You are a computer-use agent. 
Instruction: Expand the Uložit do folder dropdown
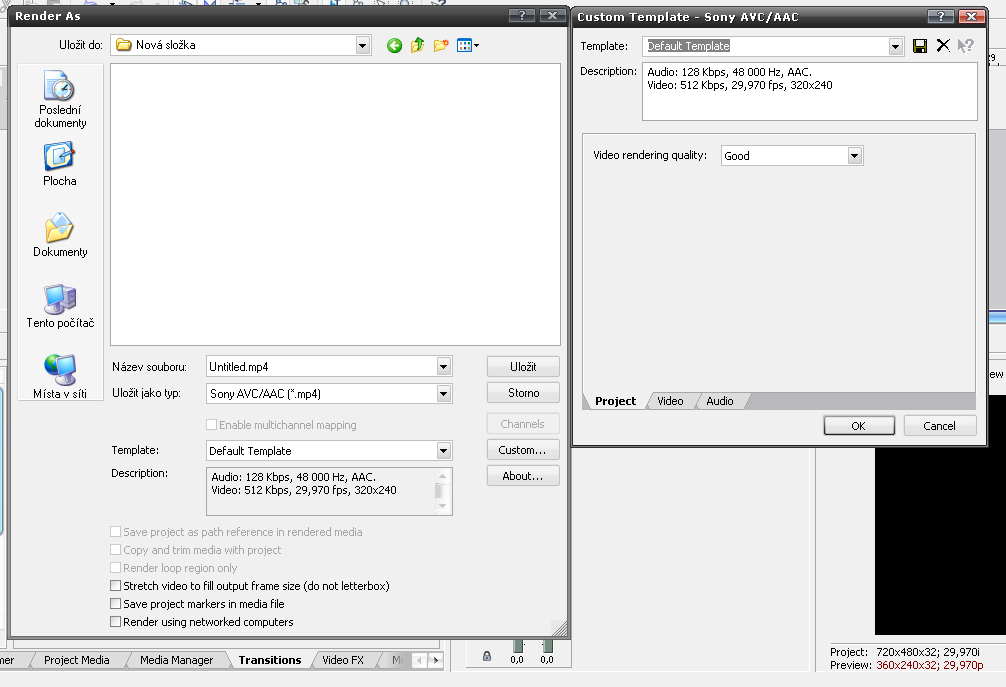tap(362, 46)
